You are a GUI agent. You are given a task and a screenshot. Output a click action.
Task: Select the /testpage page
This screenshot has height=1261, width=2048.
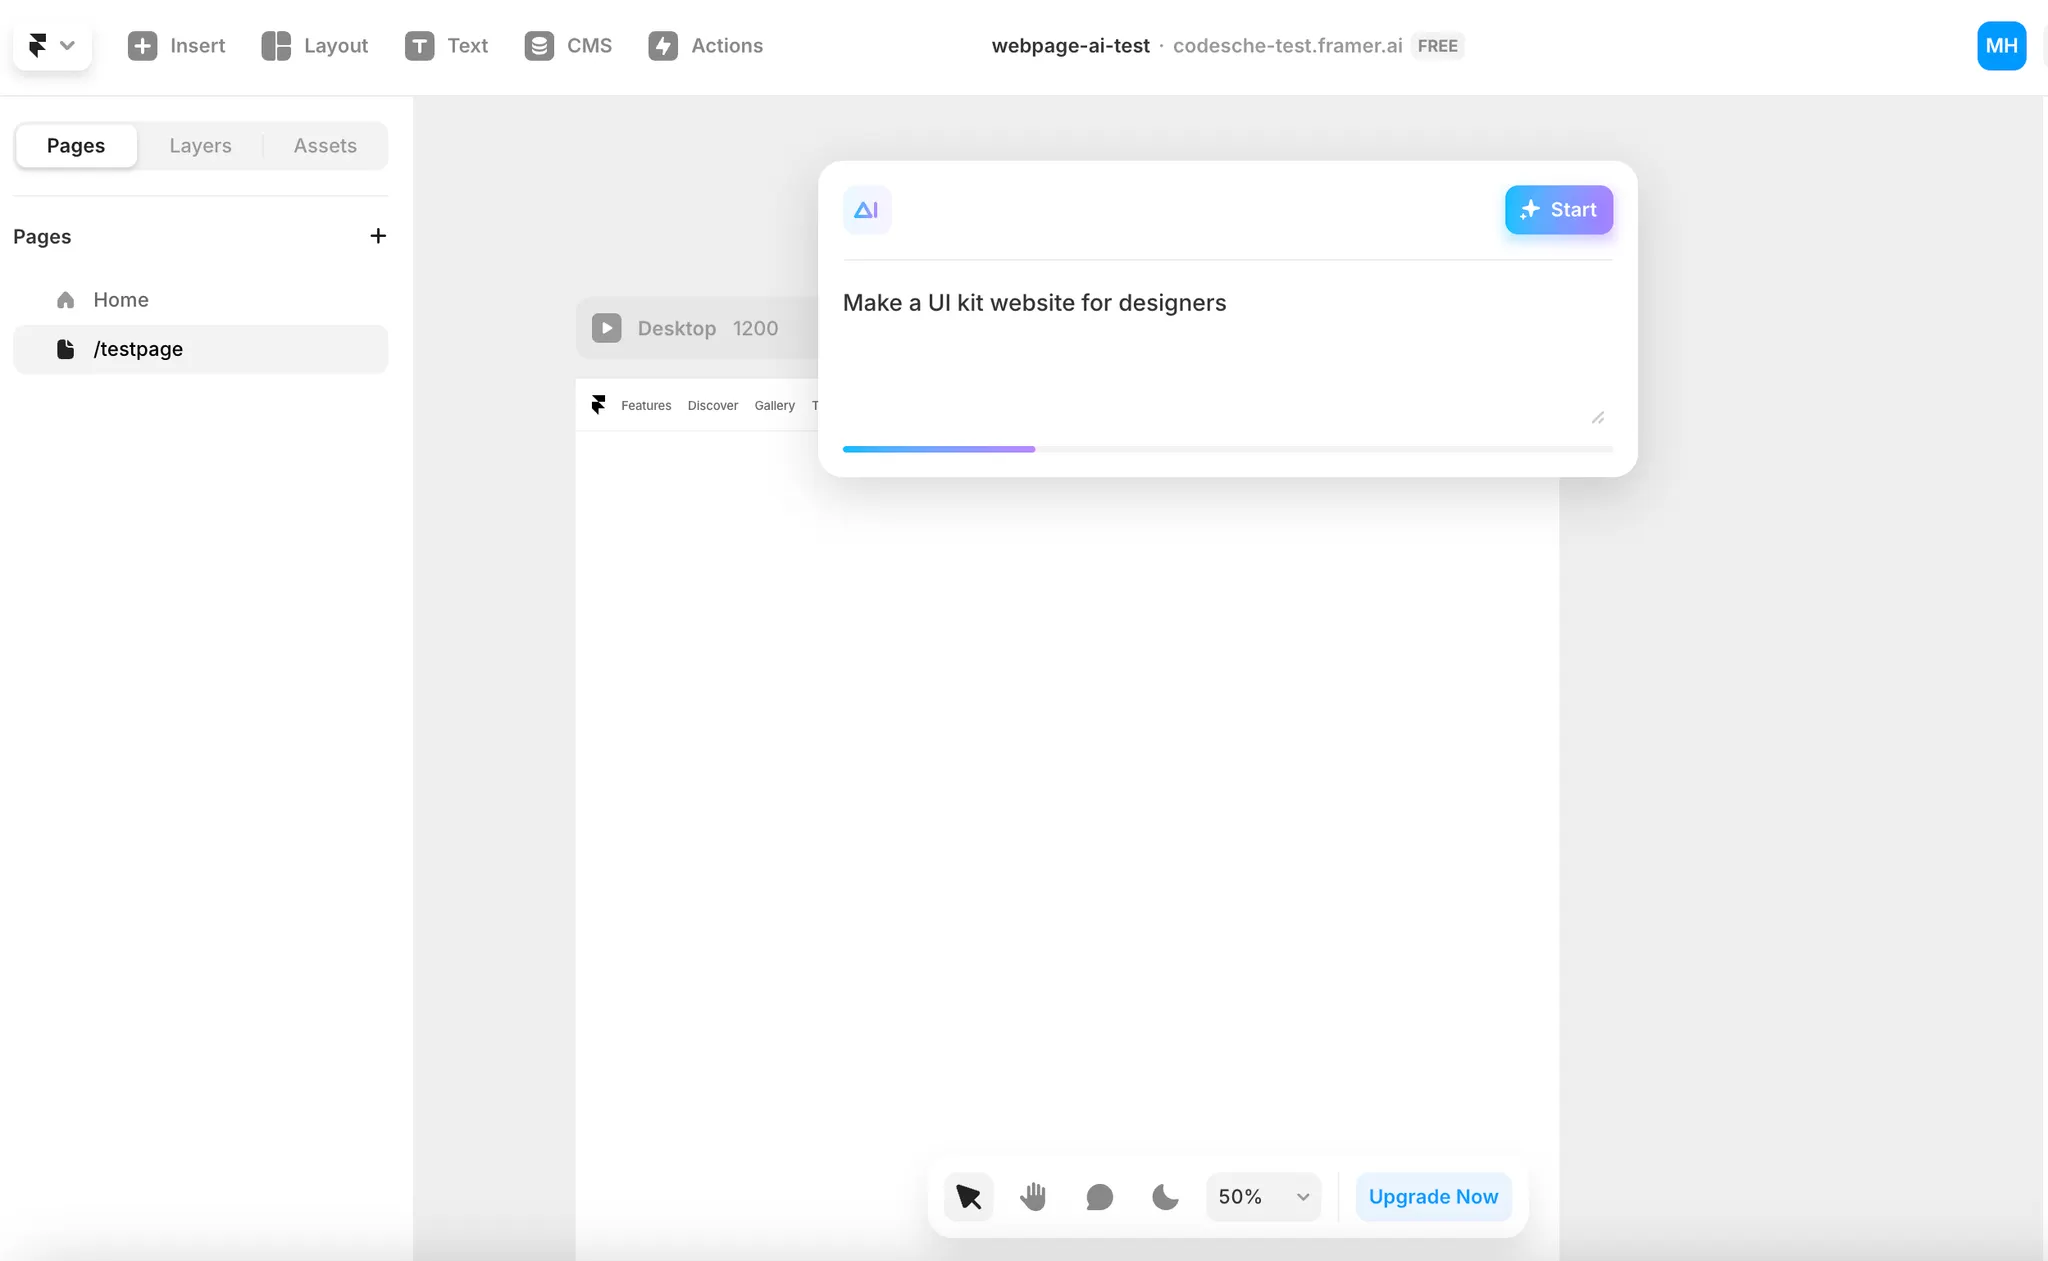(138, 349)
